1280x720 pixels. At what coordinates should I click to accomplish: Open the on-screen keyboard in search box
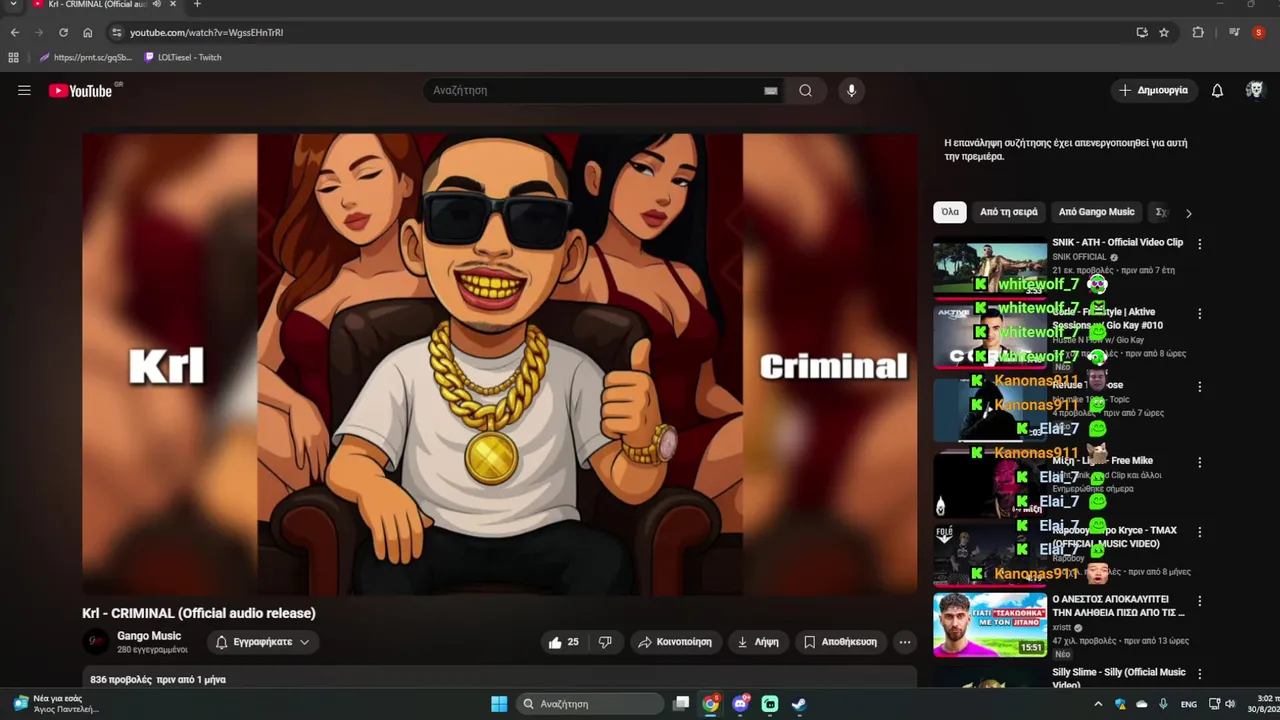(770, 90)
